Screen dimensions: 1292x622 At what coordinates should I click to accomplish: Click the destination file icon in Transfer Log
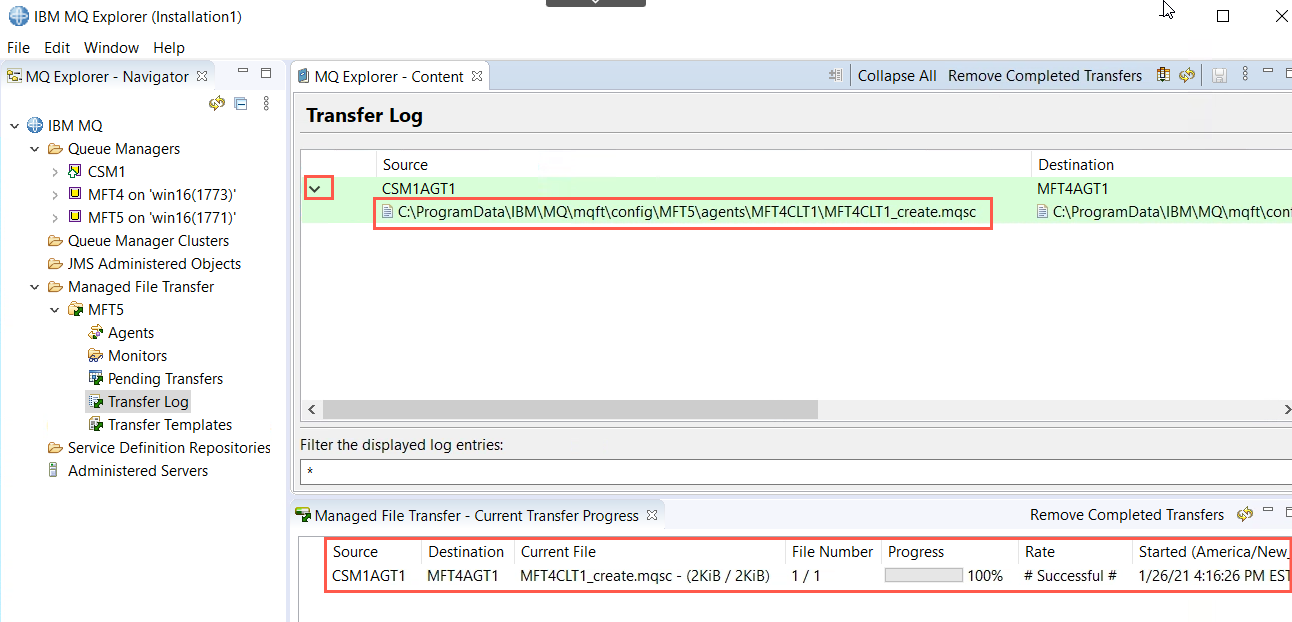[1043, 212]
